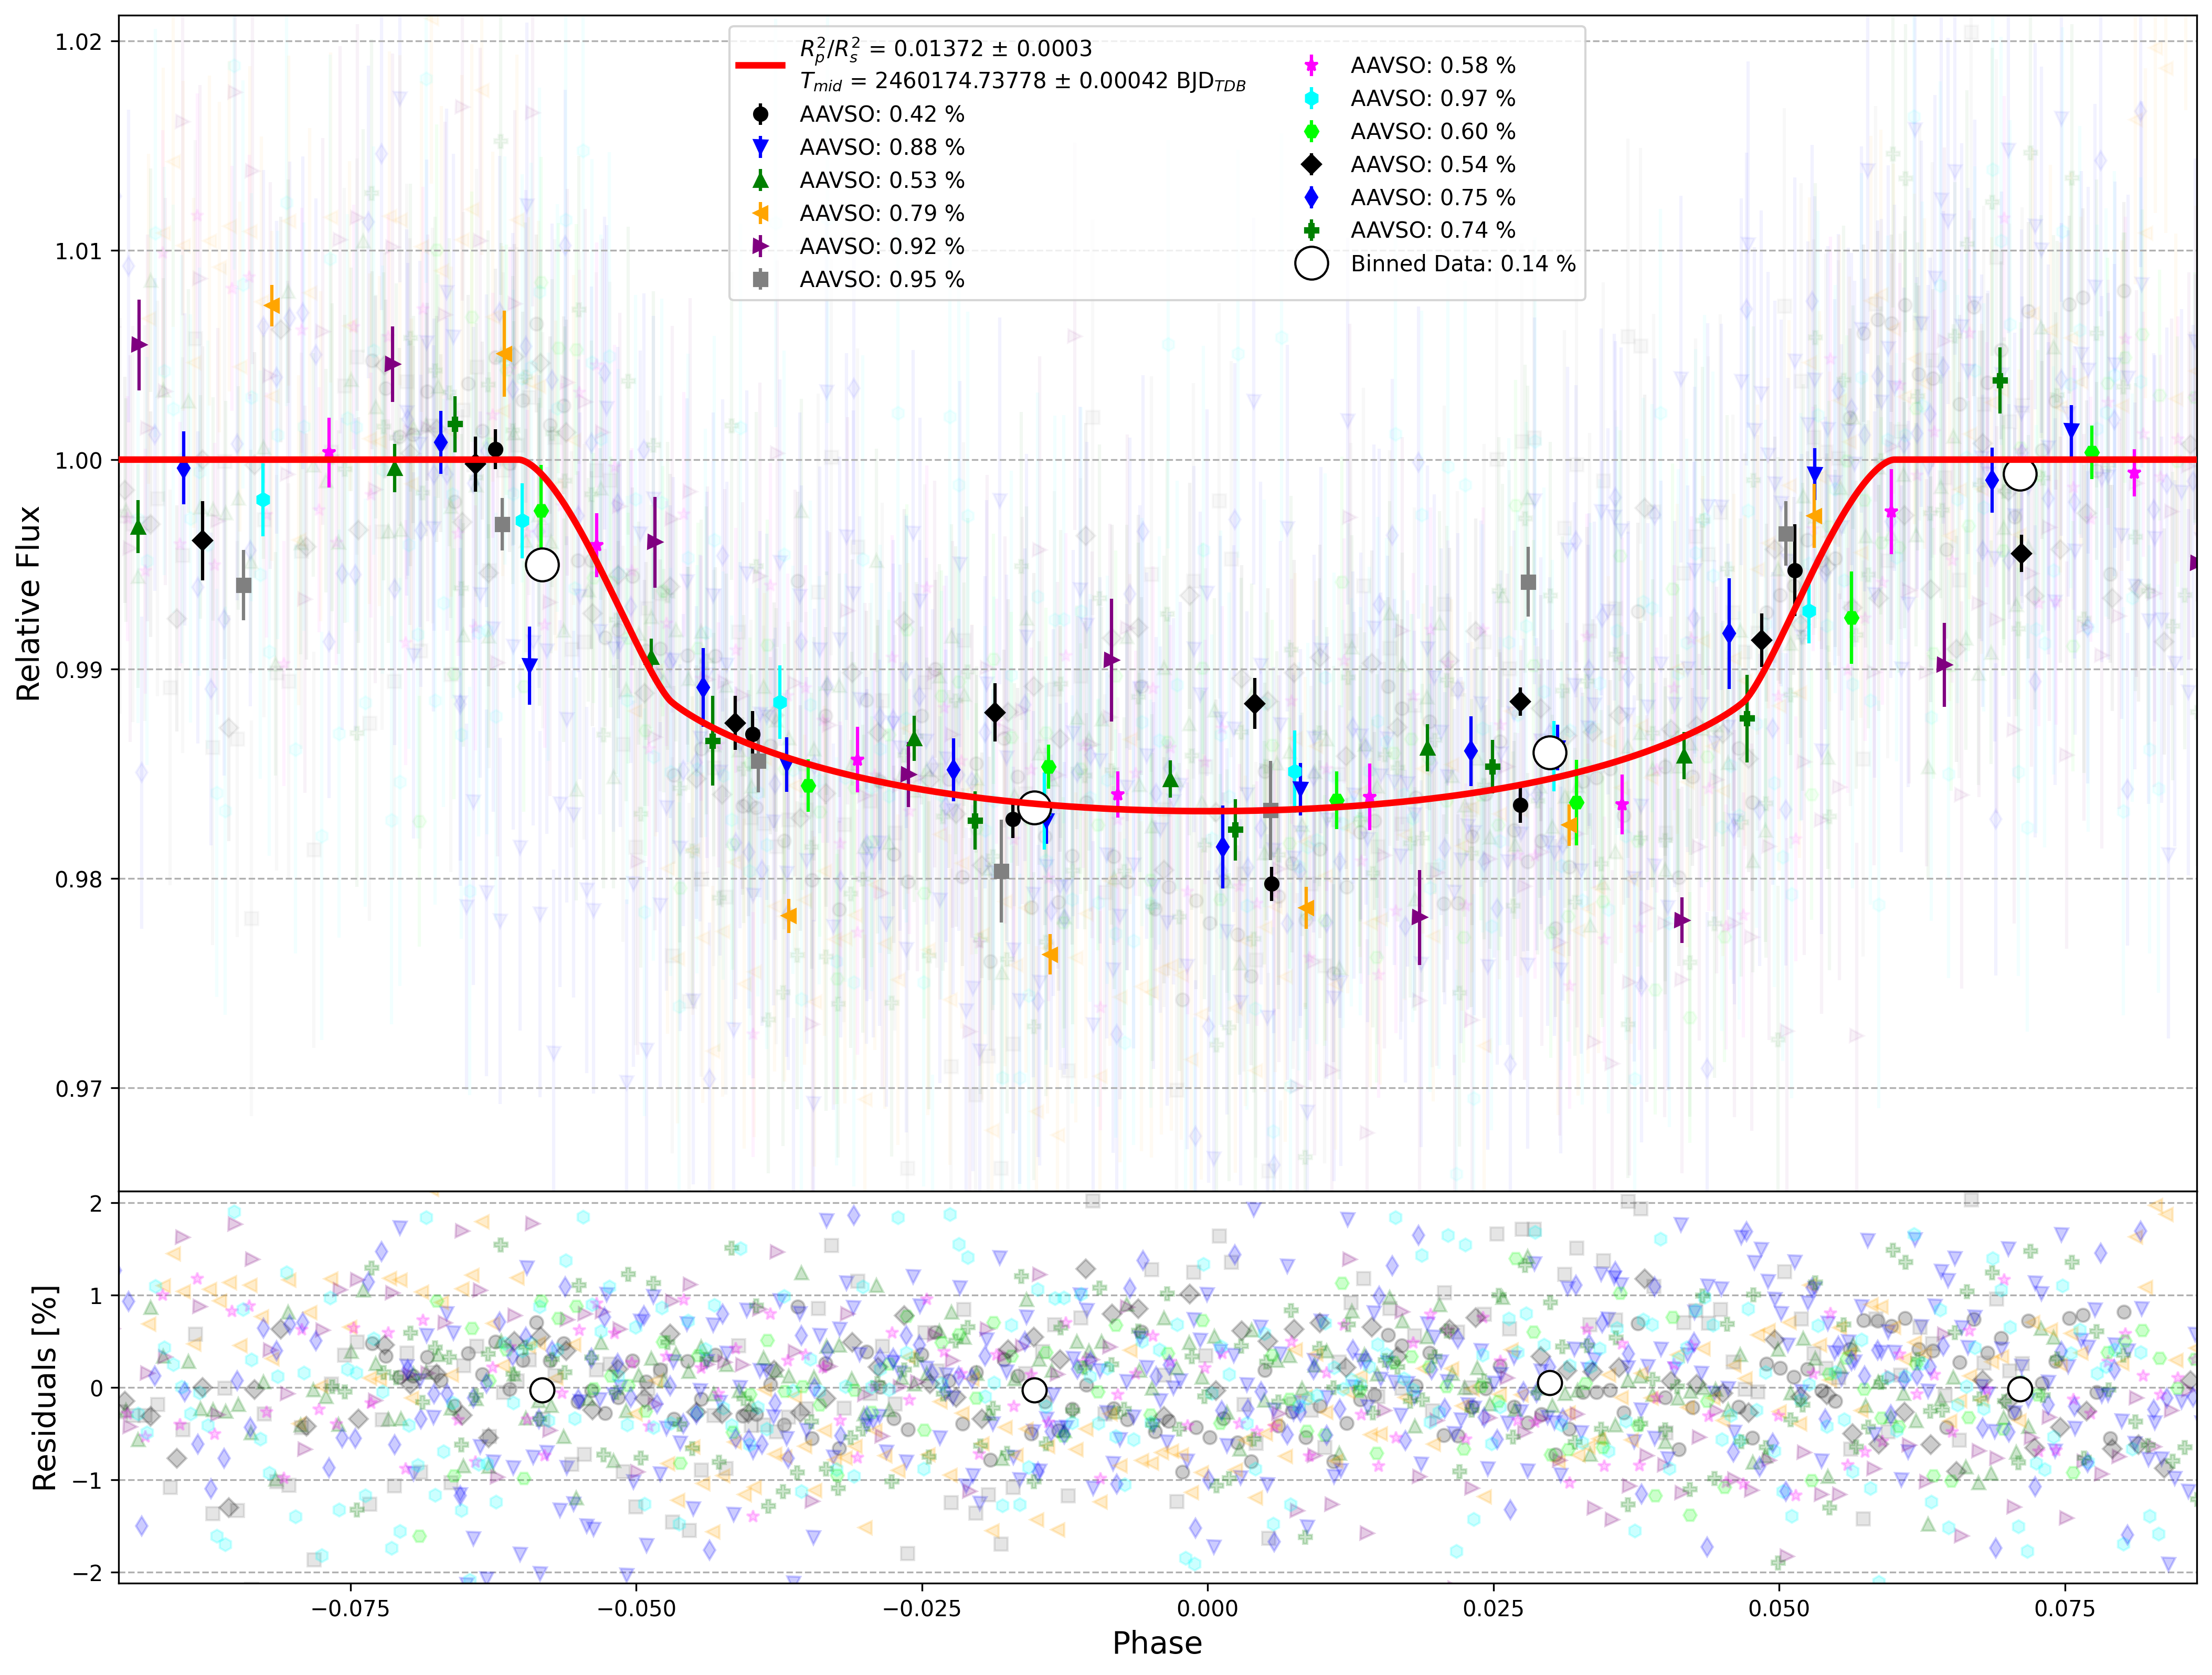Click the black diamond marker for AAVSO: 0.54 %

point(1311,164)
